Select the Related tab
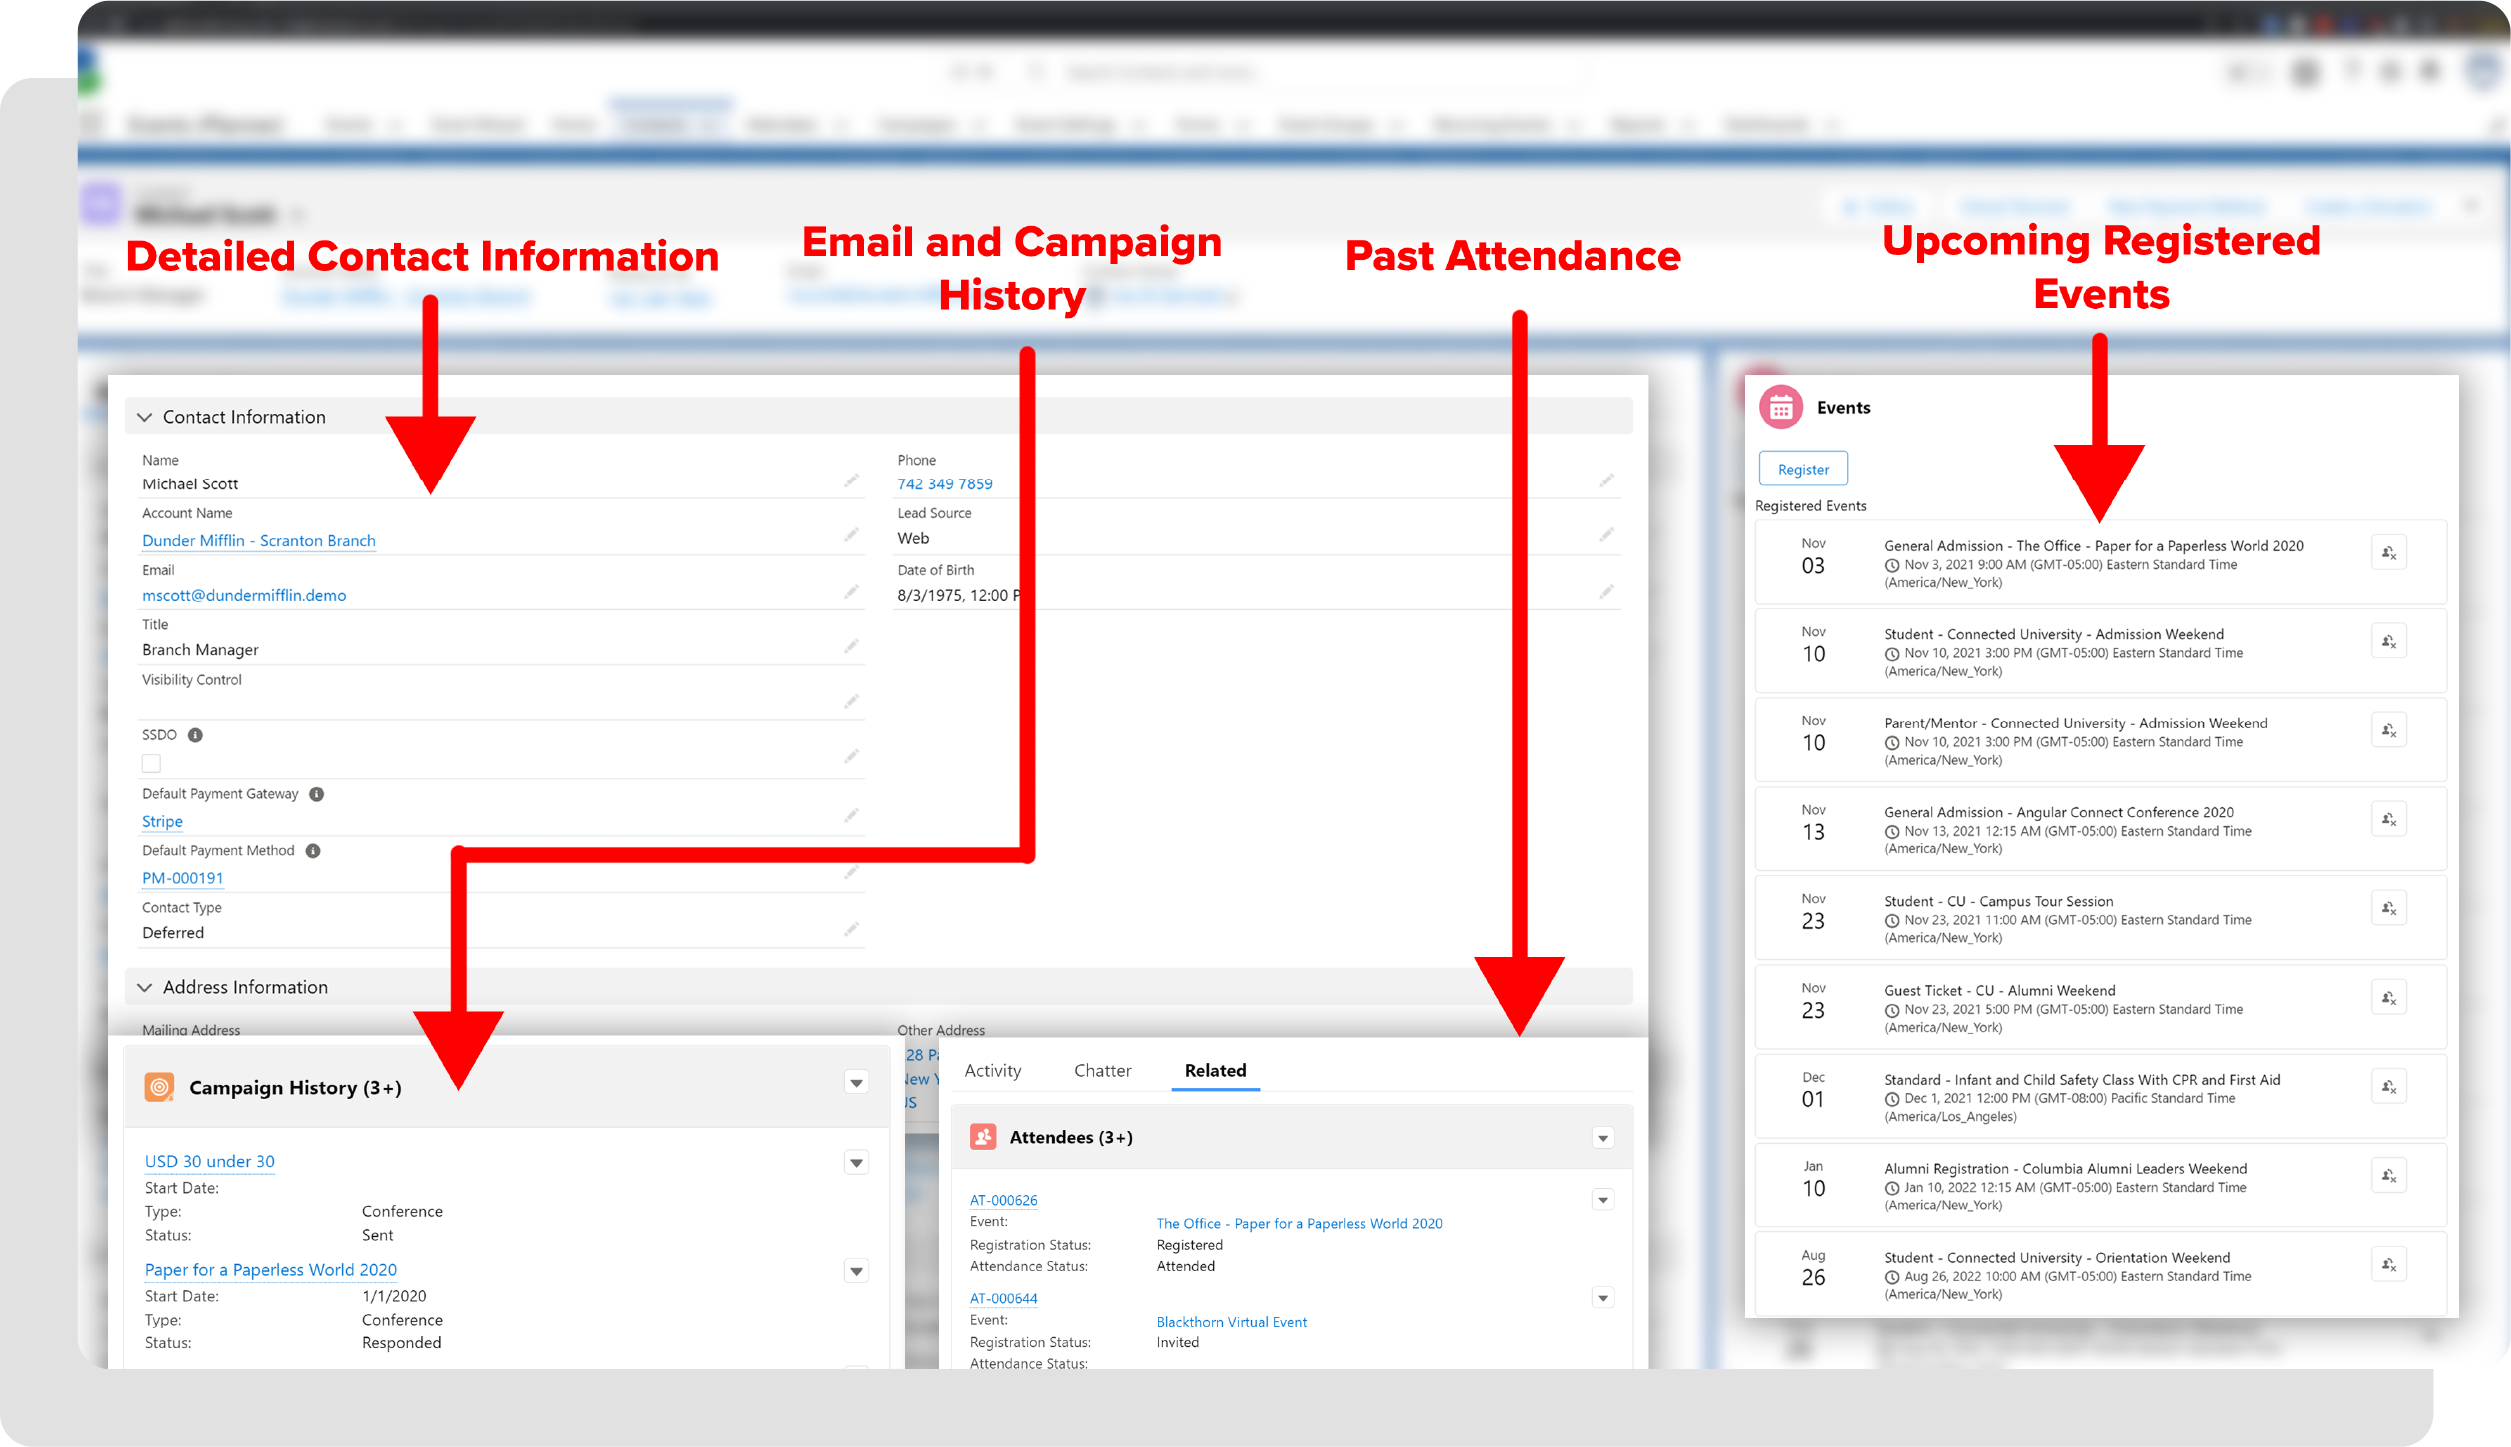Image resolution: width=2511 pixels, height=1447 pixels. (1216, 1070)
